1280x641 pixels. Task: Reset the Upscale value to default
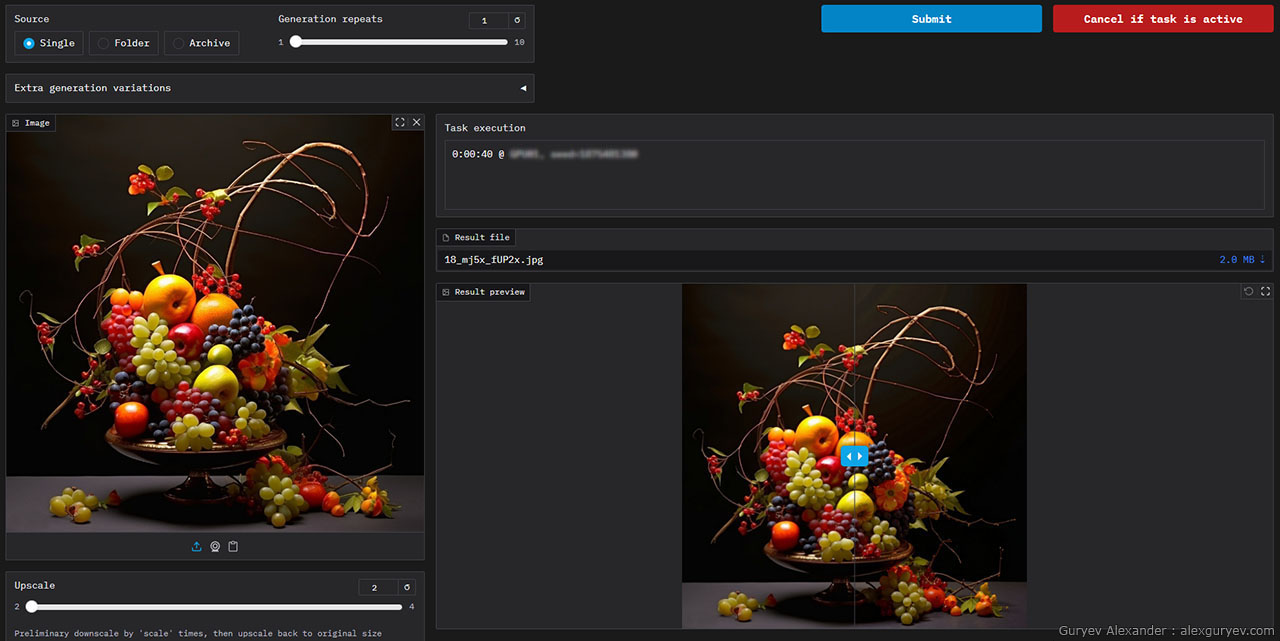pyautogui.click(x=406, y=587)
